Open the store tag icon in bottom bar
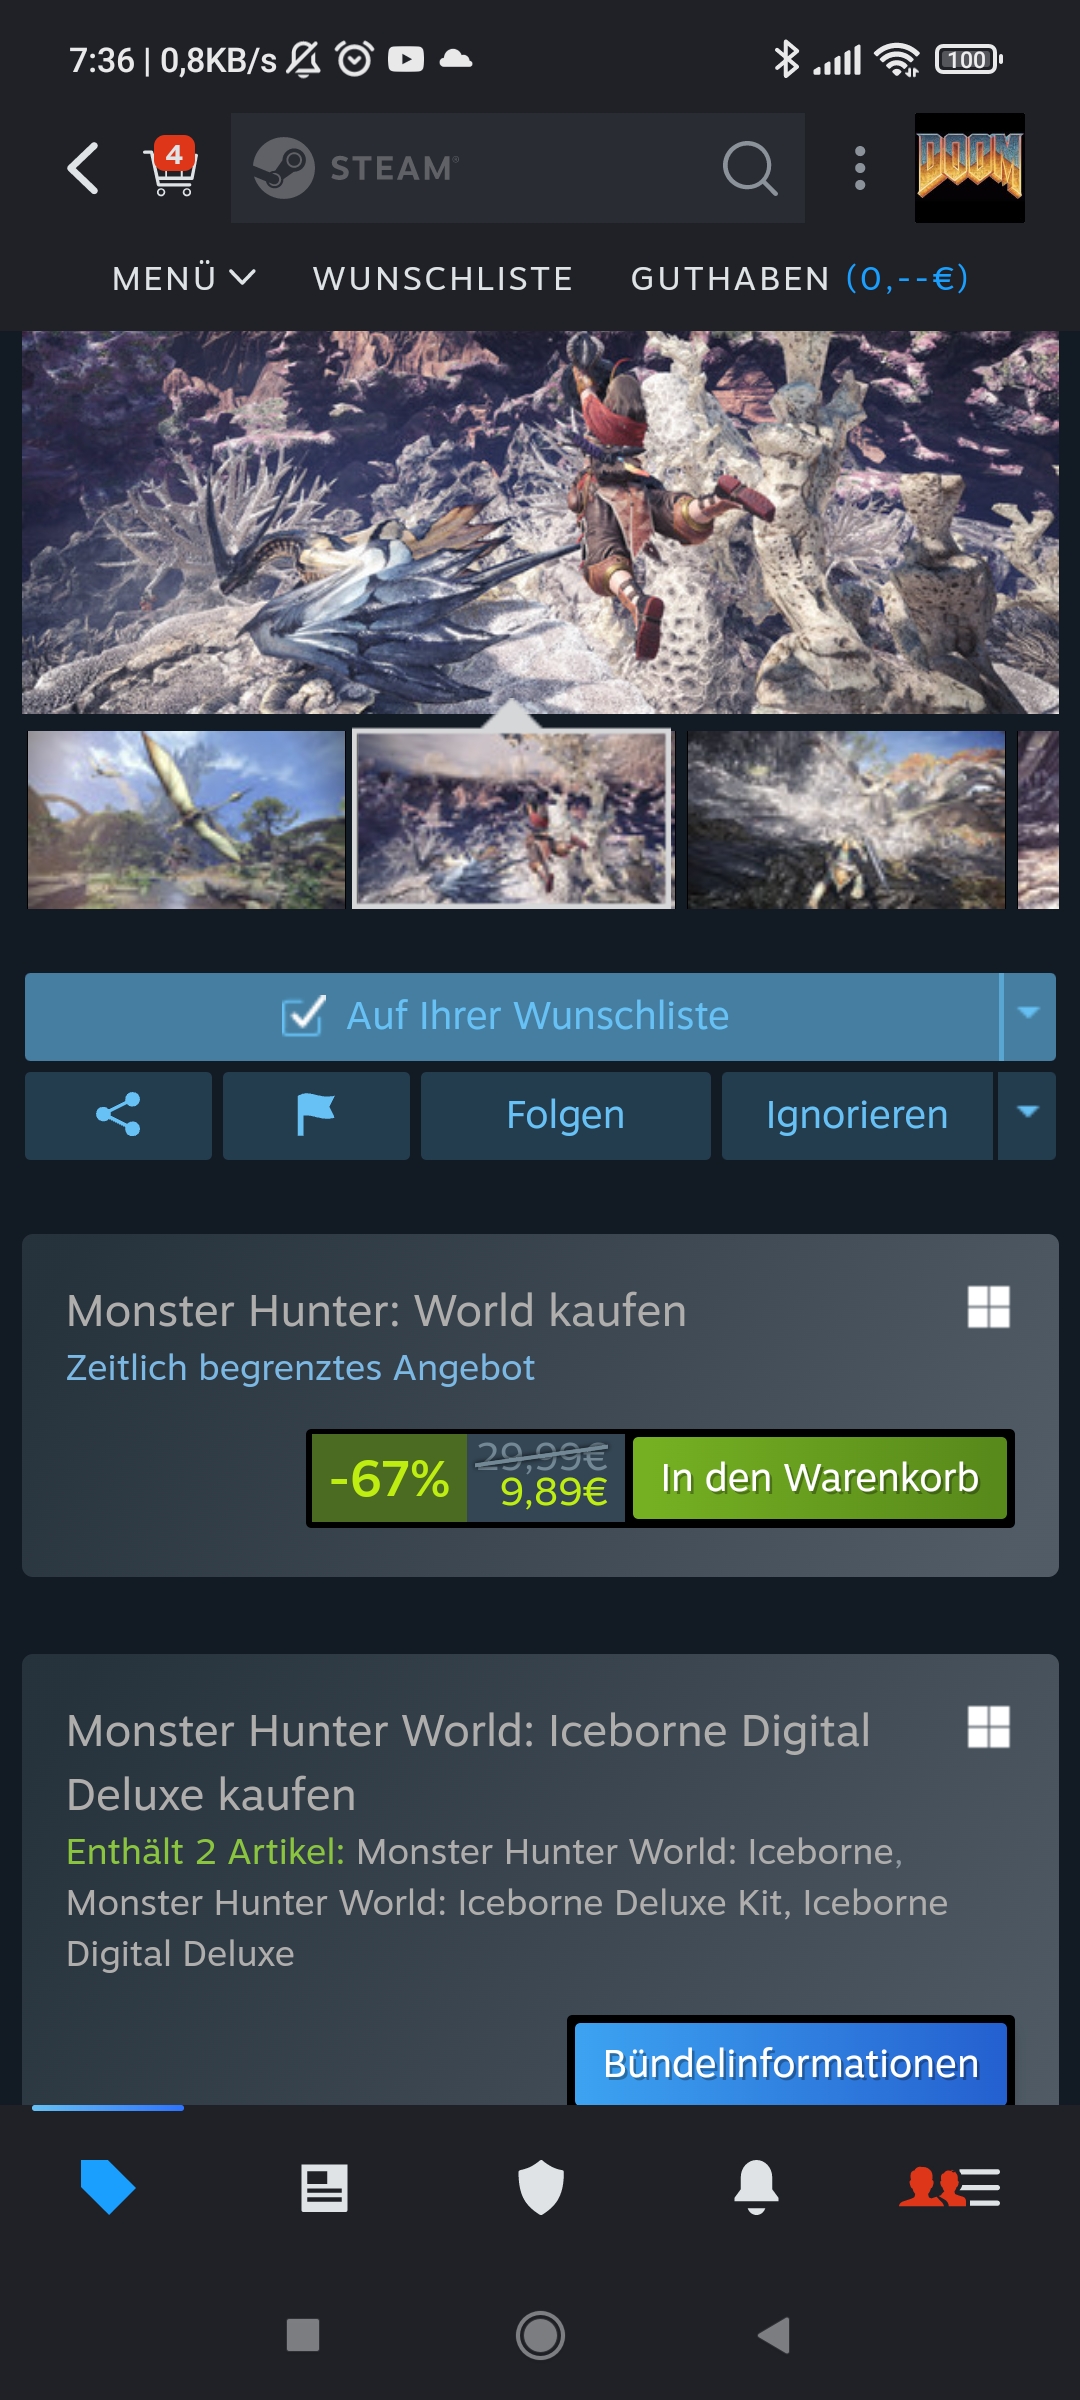Screen dimensions: 1080x2400 [107, 2187]
